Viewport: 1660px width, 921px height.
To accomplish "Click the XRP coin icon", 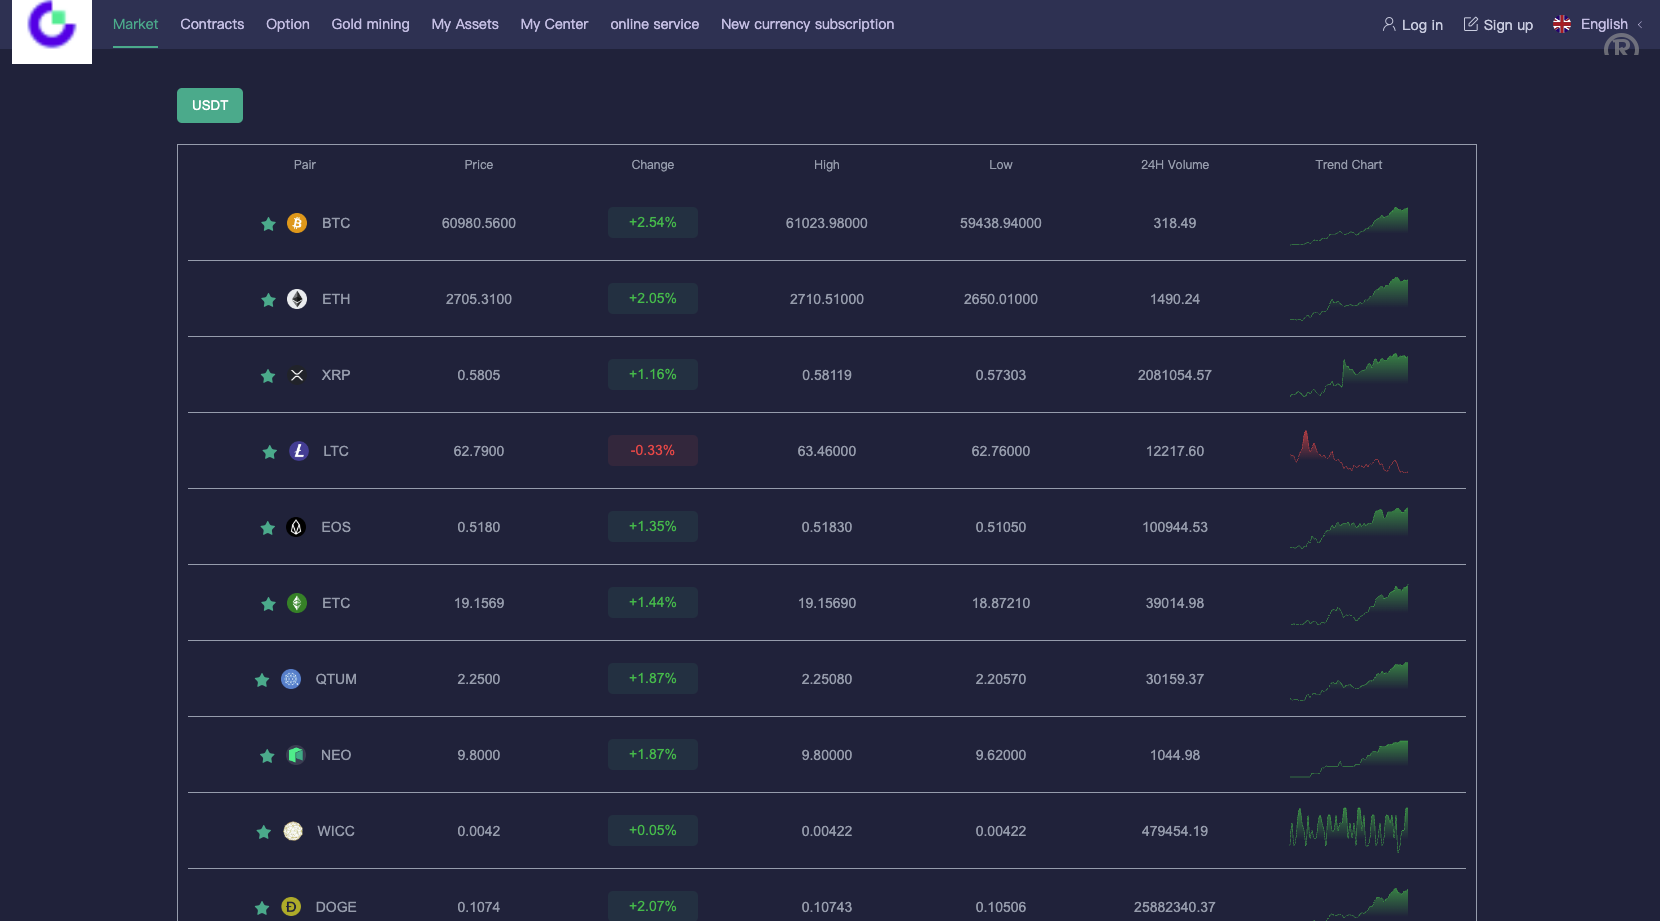I will [x=297, y=375].
